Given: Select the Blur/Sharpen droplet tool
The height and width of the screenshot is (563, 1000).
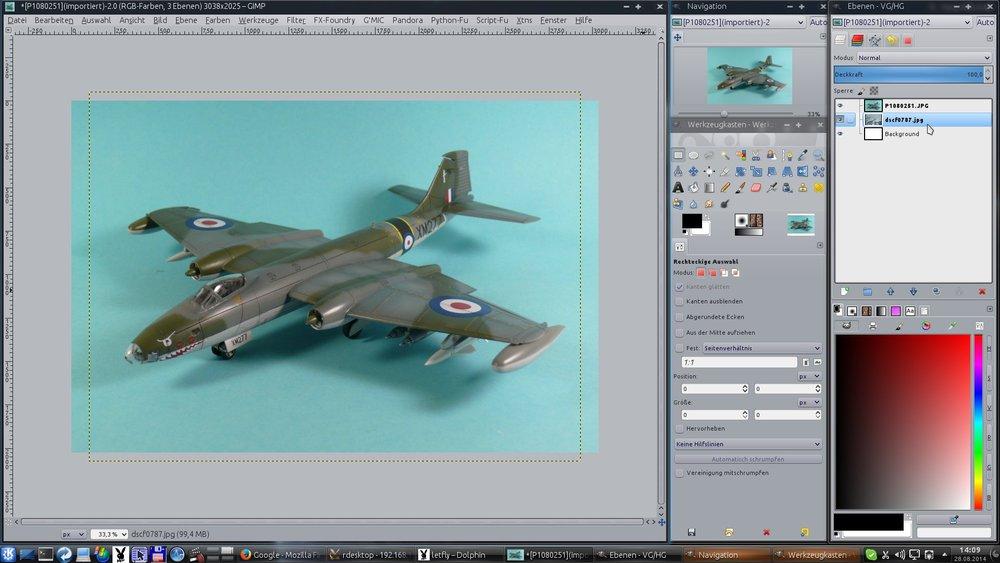Looking at the screenshot, I should [x=694, y=204].
